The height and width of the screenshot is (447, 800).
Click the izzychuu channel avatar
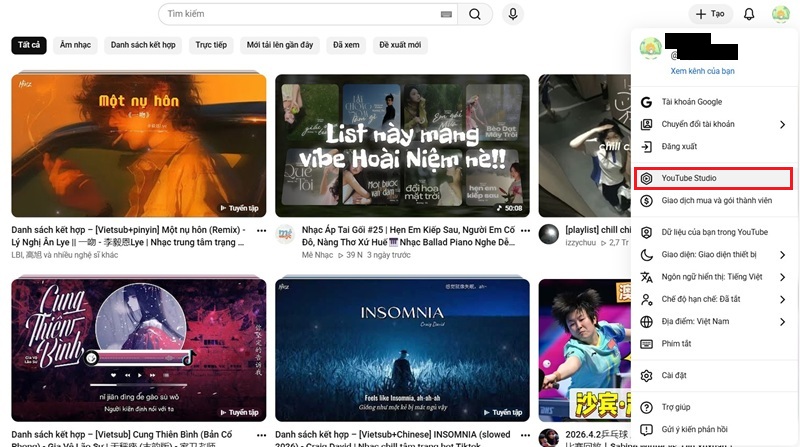[x=548, y=234]
